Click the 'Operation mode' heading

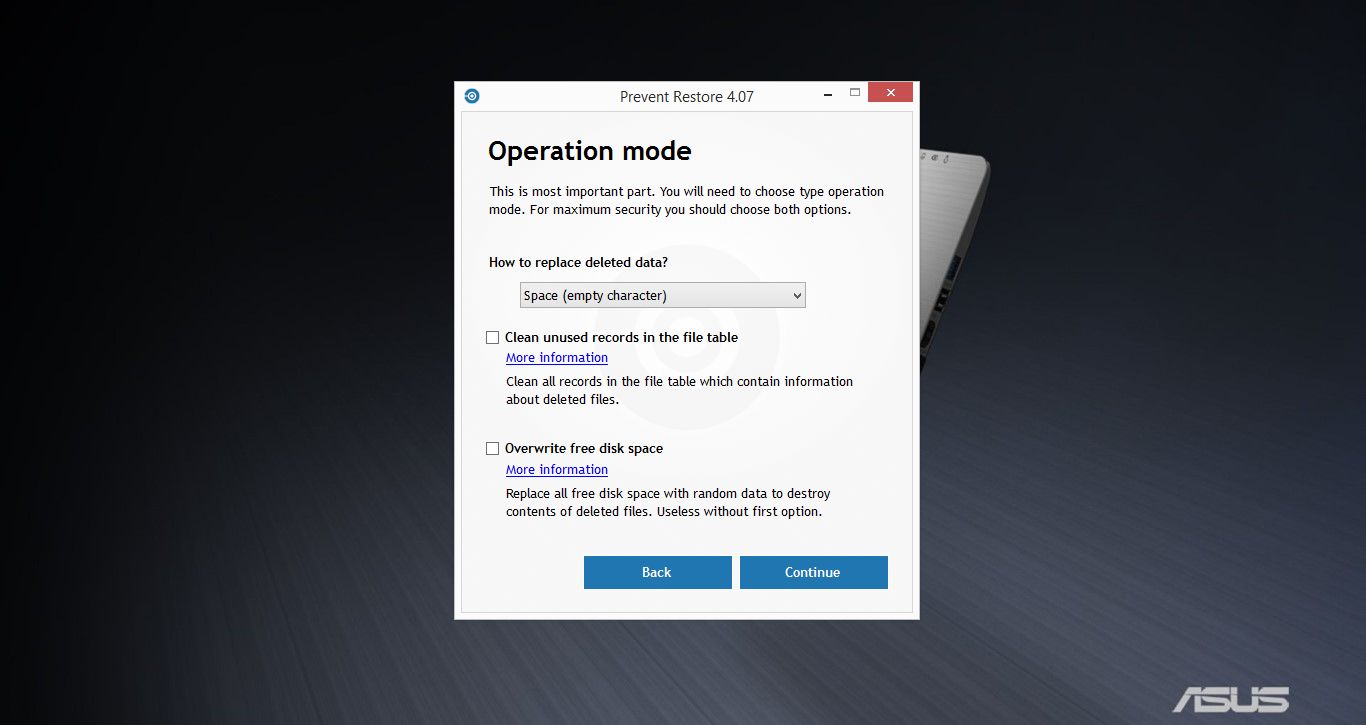[x=590, y=152]
